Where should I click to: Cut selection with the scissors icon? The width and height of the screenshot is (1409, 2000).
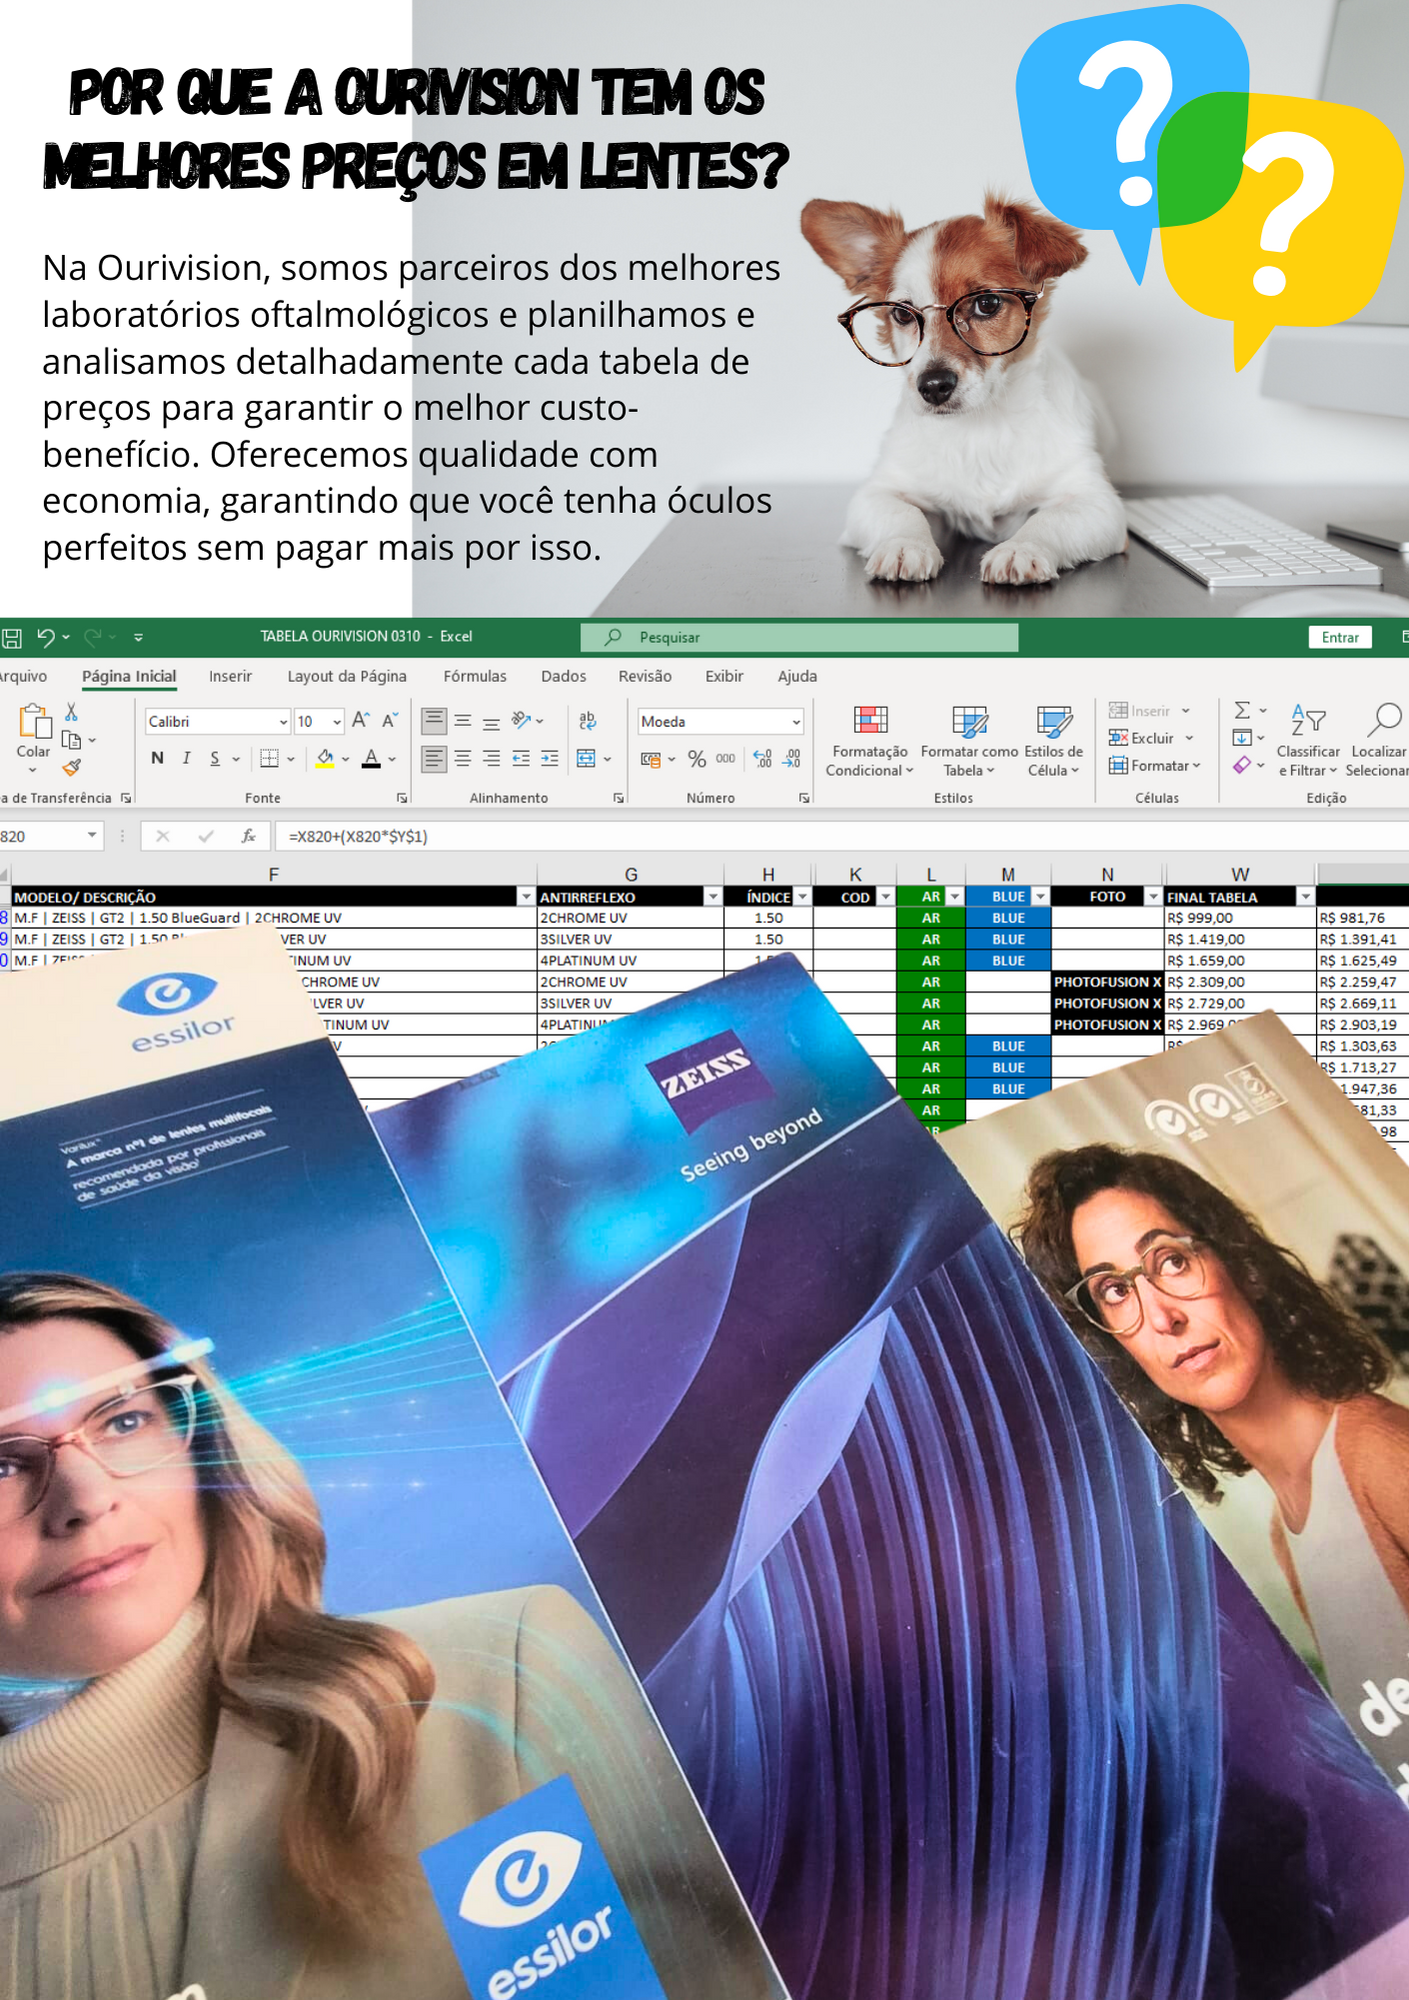pos(71,711)
